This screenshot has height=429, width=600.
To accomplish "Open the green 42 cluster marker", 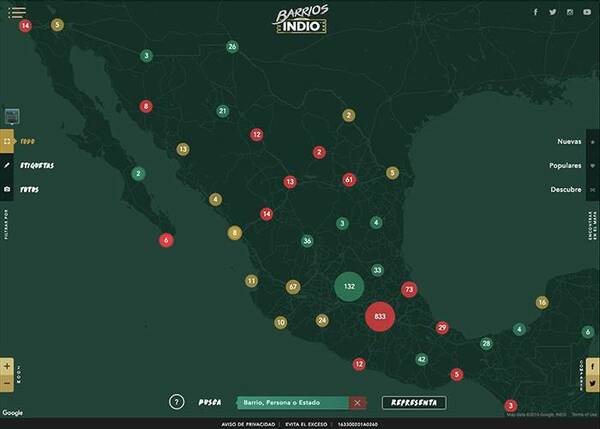I will point(421,359).
